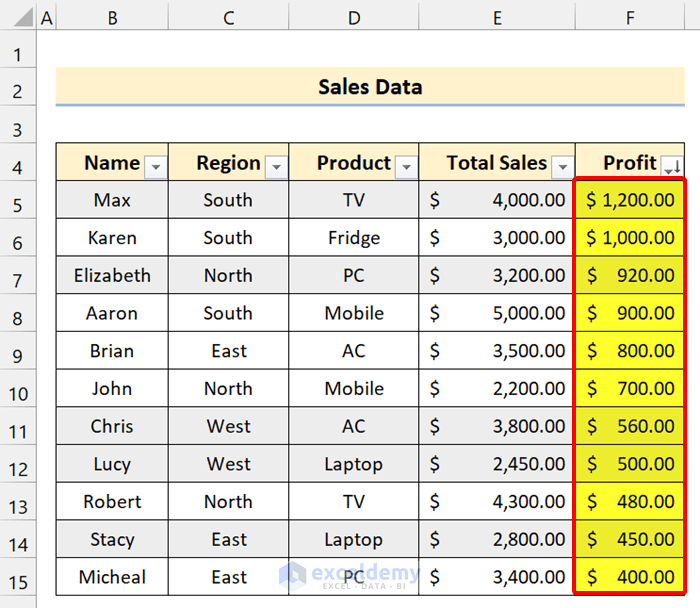Screen dimensions: 700x608
Task: Select column E header
Action: pos(497,17)
